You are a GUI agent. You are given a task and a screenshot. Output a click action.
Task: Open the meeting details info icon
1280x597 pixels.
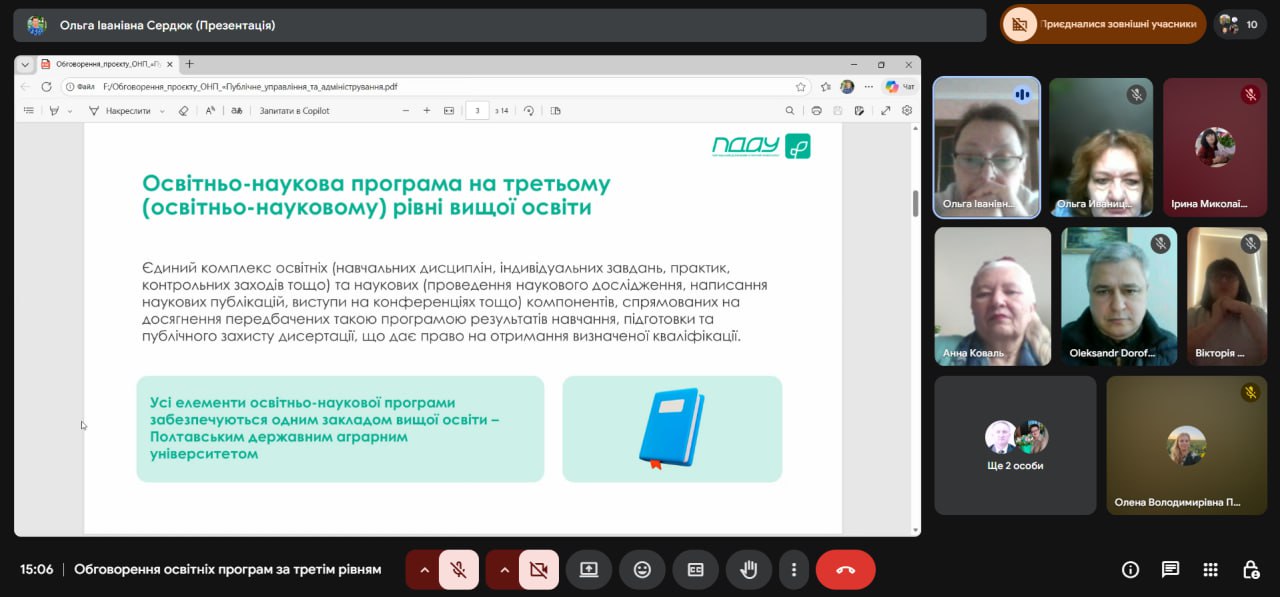coord(1130,570)
